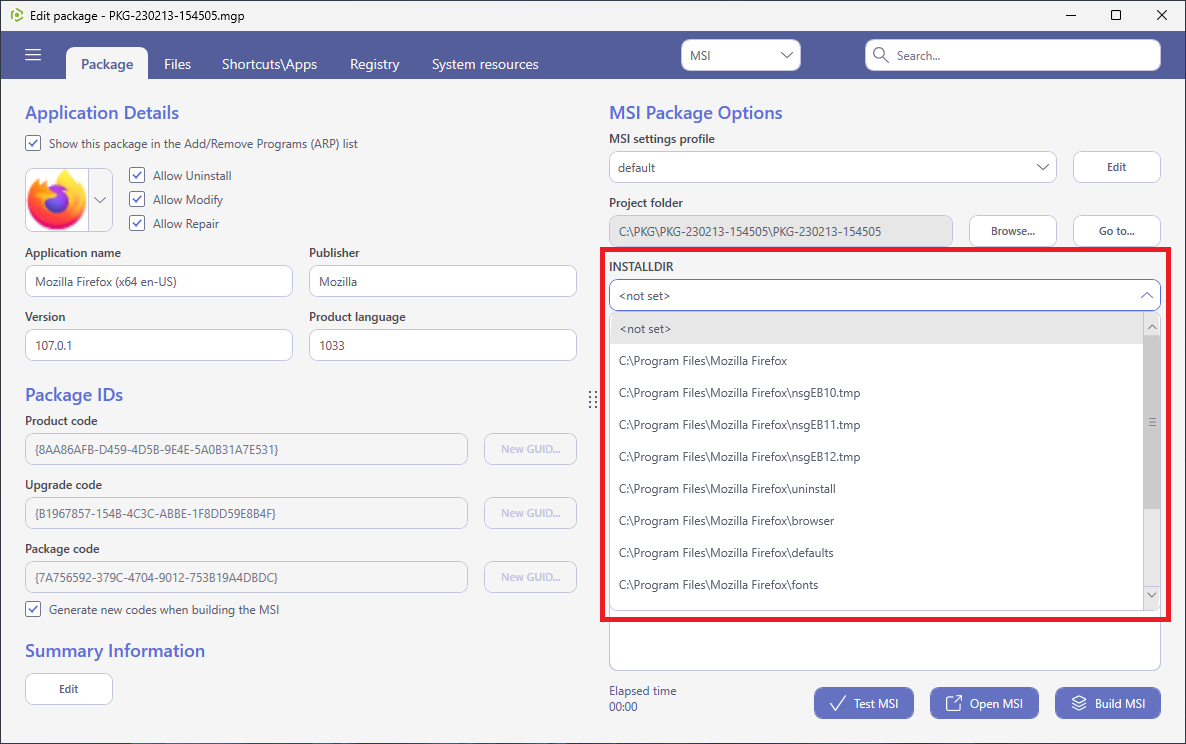This screenshot has height=744, width=1186.
Task: Open the MSI package type dropdown
Action: point(740,55)
